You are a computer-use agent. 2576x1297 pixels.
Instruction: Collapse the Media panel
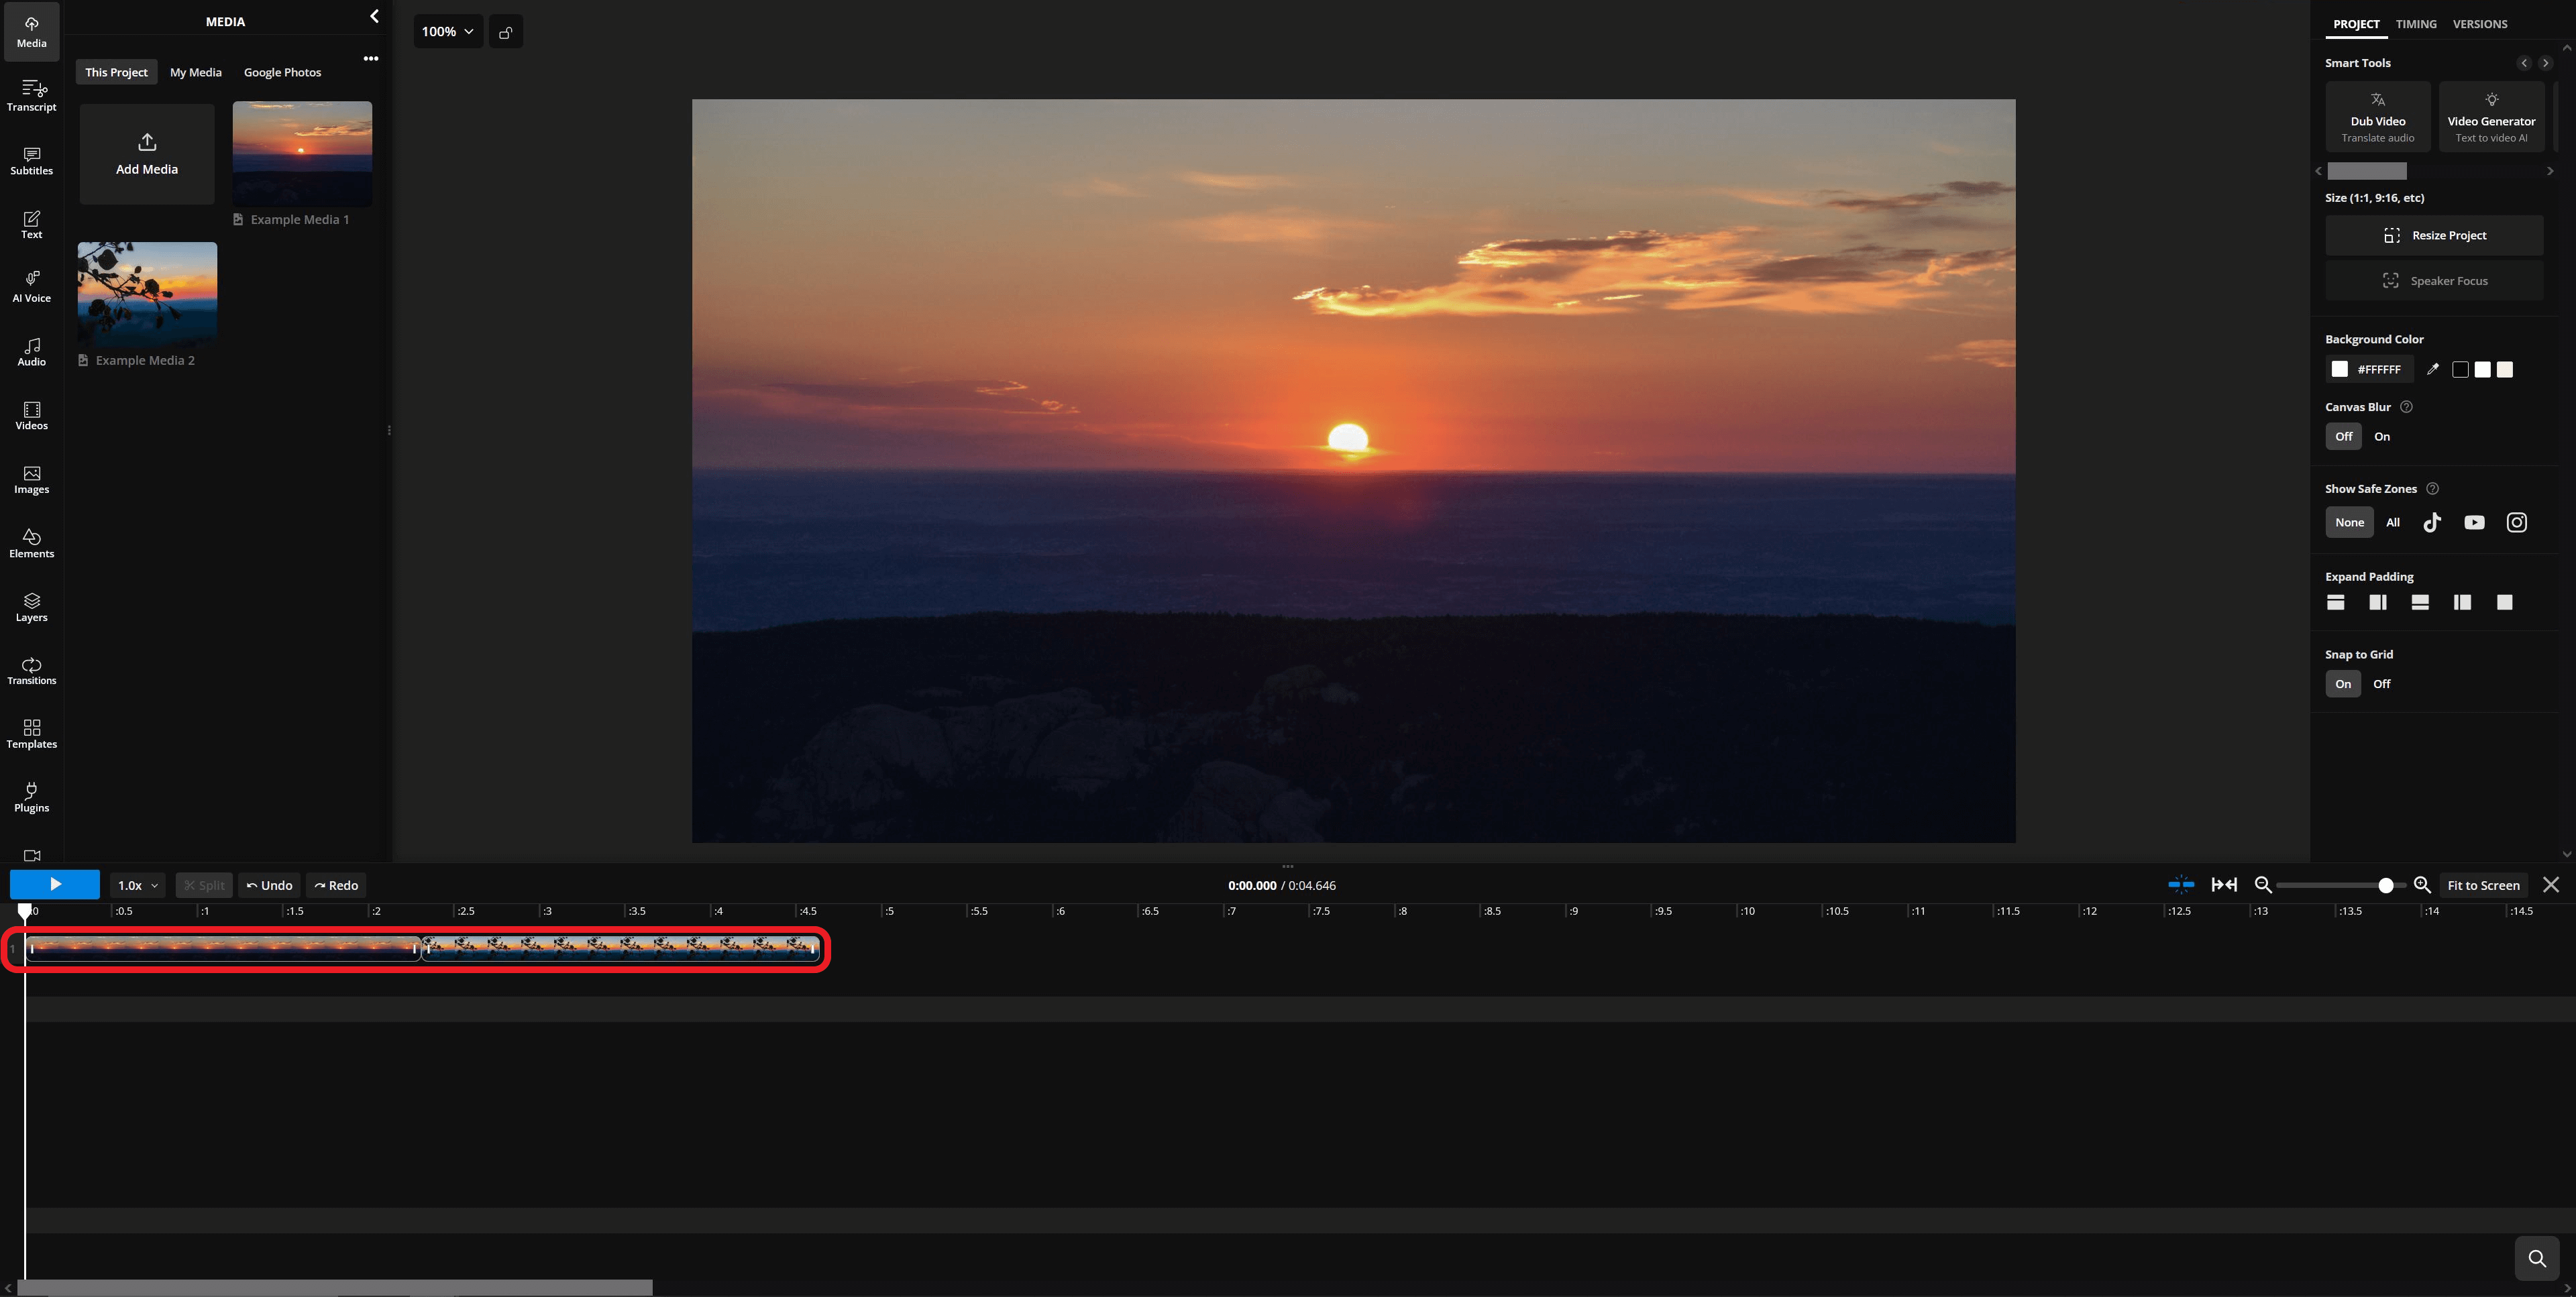pos(374,16)
